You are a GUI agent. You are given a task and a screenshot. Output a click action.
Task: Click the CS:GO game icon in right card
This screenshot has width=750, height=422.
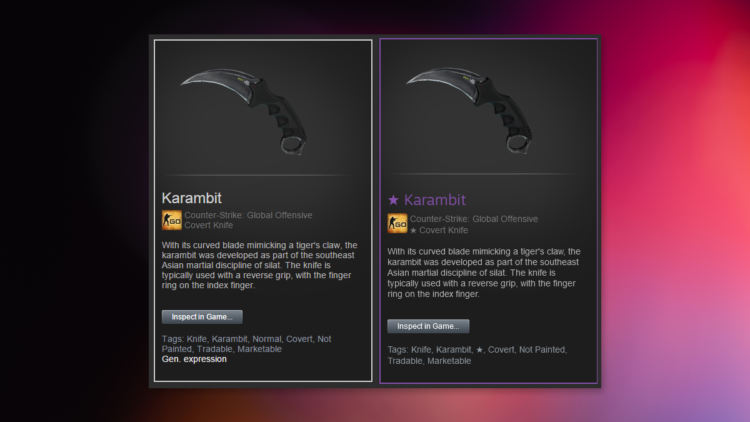point(397,223)
